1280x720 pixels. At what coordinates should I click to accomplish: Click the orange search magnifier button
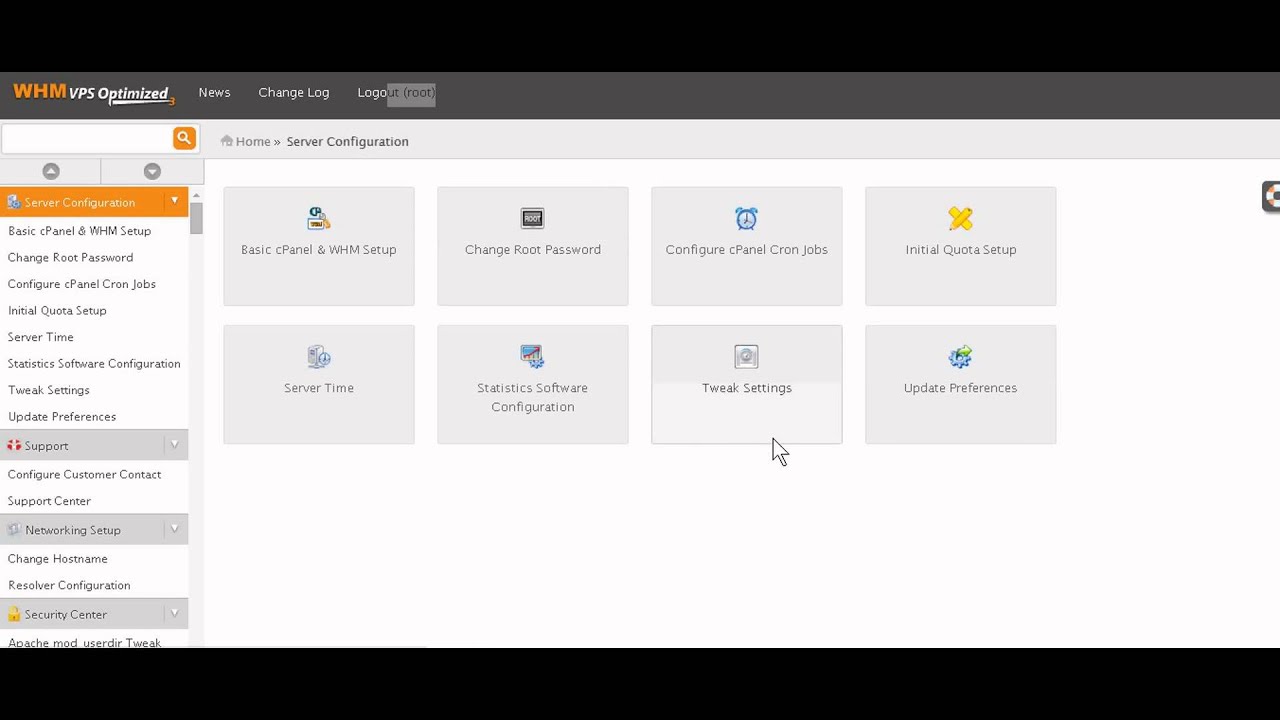(x=184, y=138)
